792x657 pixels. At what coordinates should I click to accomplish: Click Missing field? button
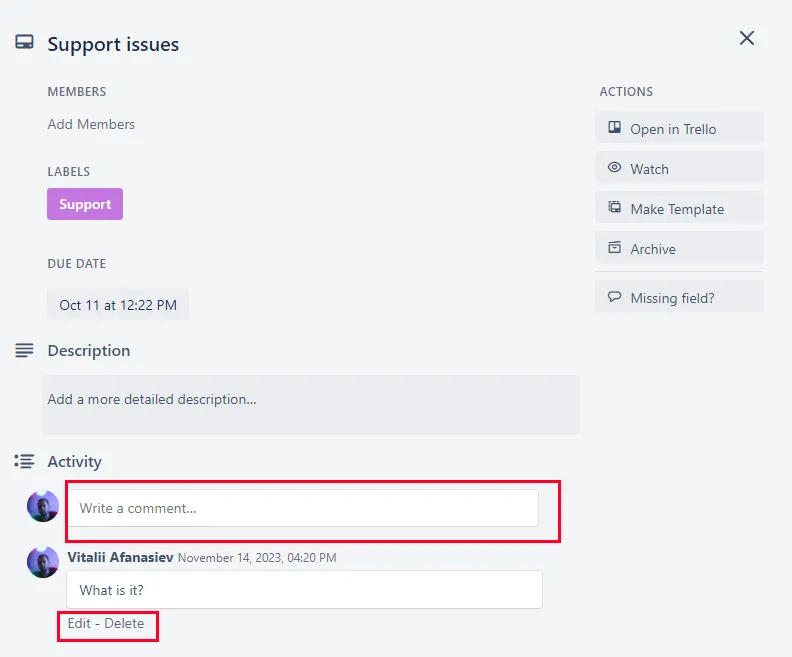tap(679, 297)
